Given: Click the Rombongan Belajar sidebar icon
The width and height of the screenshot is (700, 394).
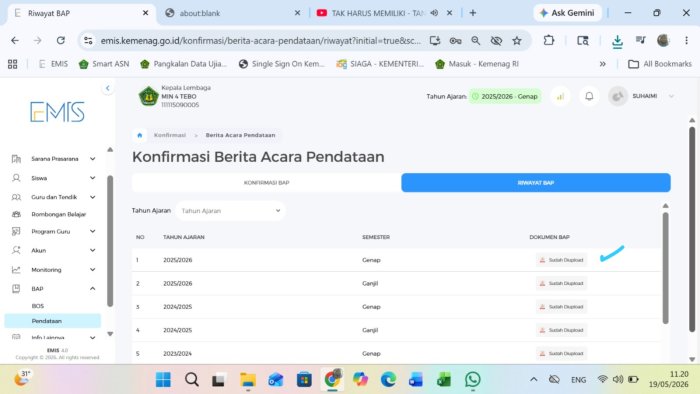Looking at the screenshot, I should [x=16, y=214].
